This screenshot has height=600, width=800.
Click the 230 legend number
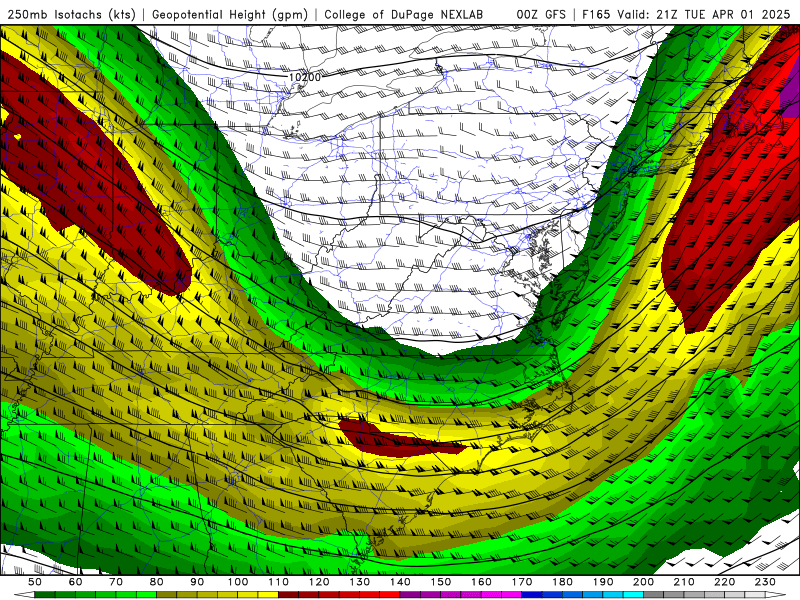point(765,582)
